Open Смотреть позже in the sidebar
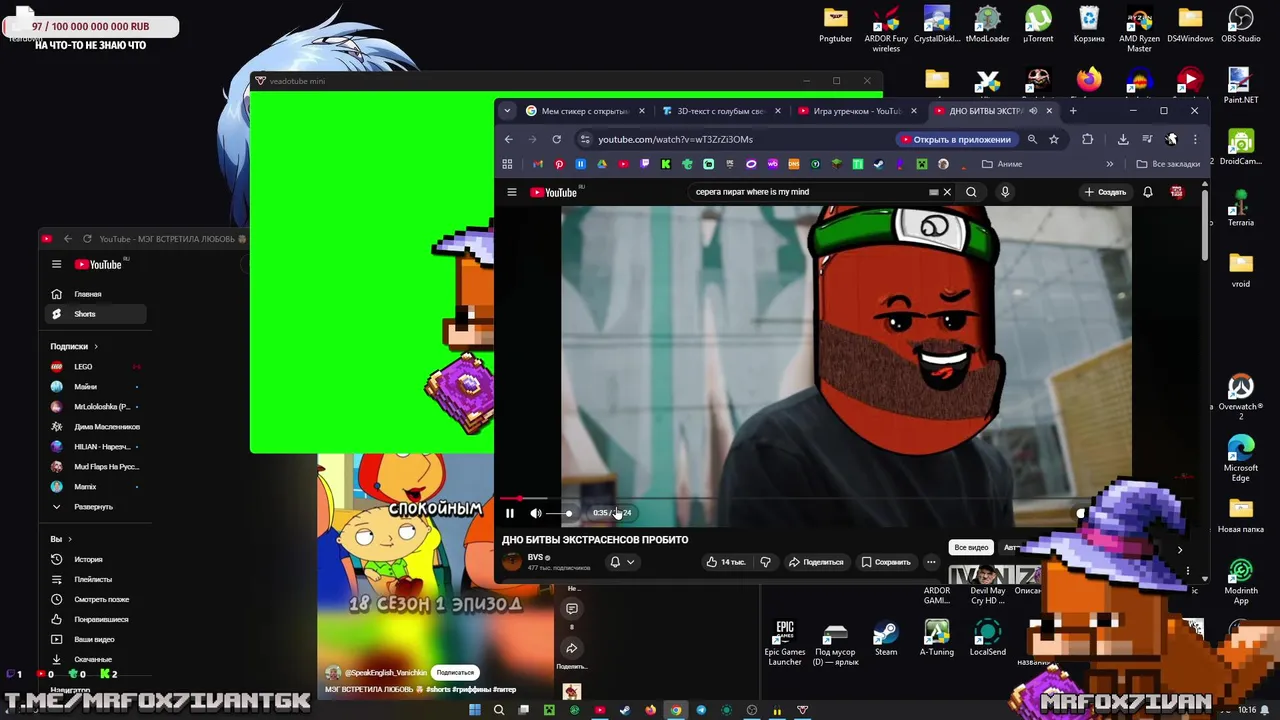This screenshot has height=720, width=1280. coord(96,599)
